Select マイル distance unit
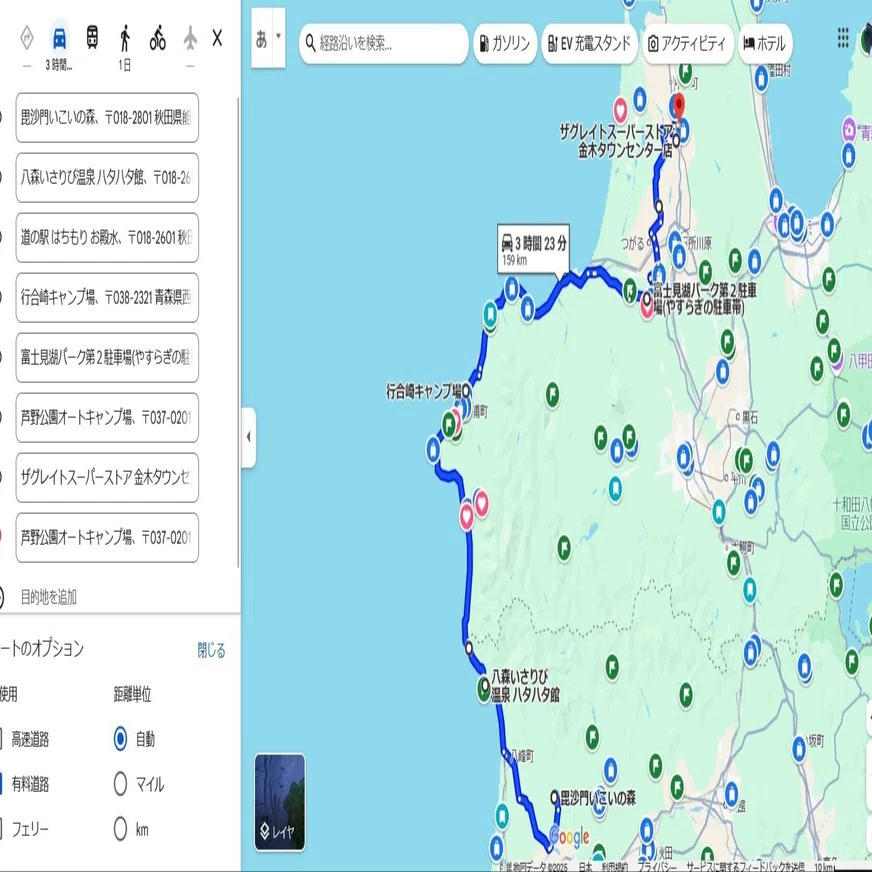This screenshot has height=872, width=872. pyautogui.click(x=120, y=784)
